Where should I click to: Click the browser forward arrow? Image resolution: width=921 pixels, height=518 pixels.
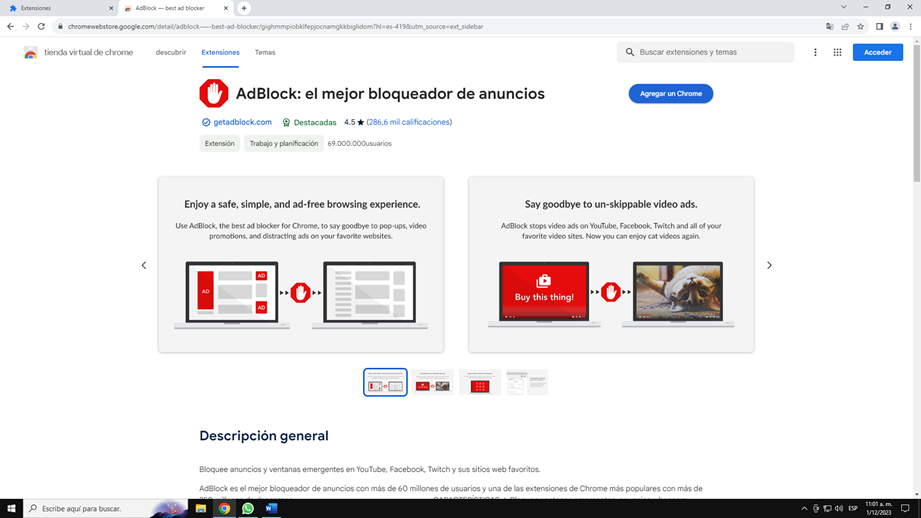point(26,26)
